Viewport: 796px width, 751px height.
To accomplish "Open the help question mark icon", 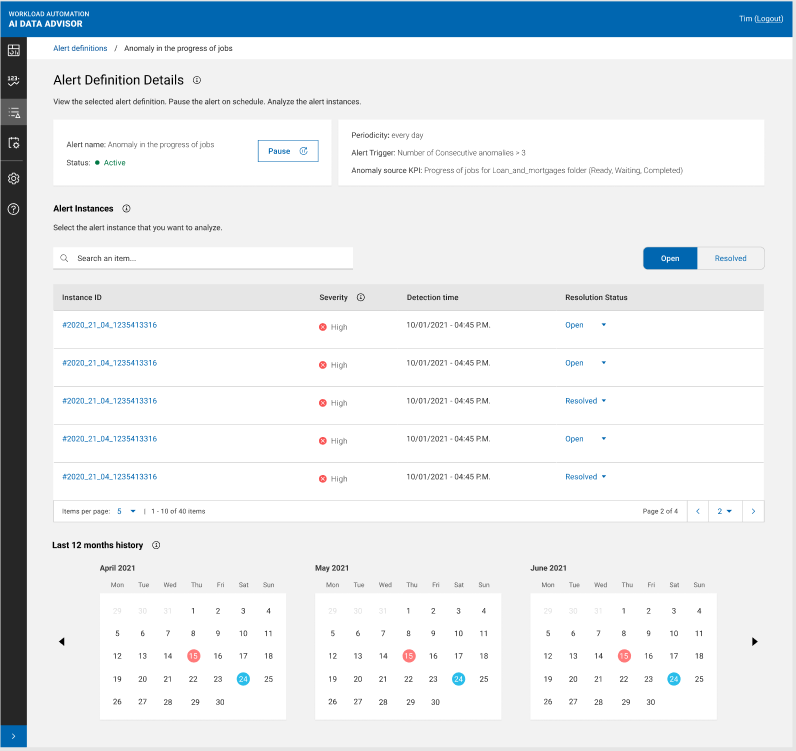I will point(14,209).
